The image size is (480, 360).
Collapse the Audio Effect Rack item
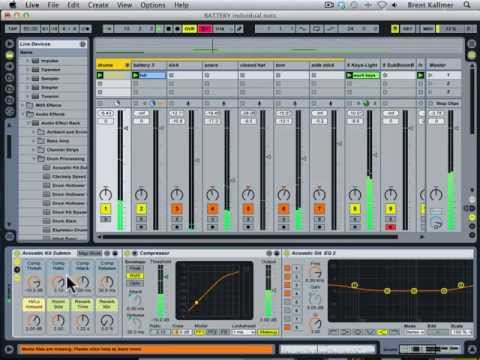(x=28, y=123)
